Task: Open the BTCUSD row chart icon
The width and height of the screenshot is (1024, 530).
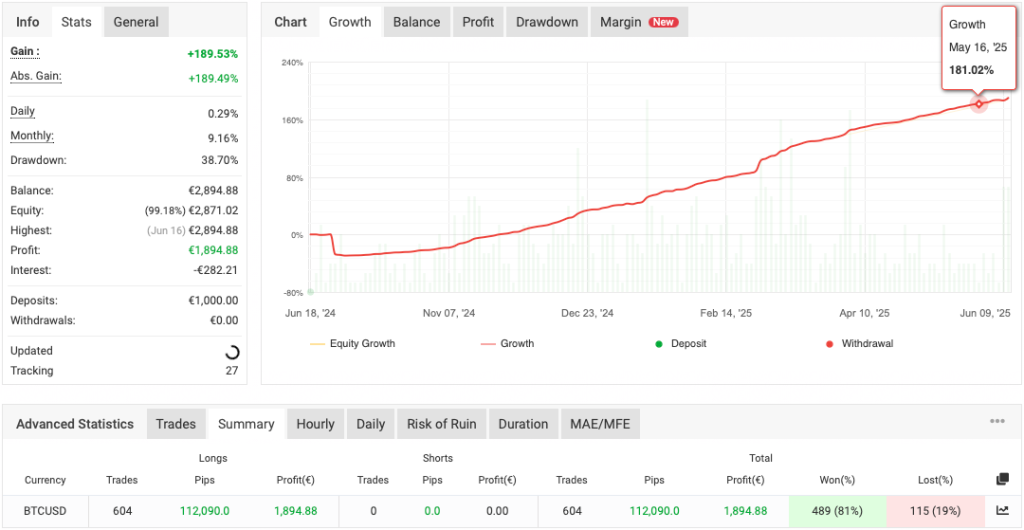Action: click(1002, 510)
